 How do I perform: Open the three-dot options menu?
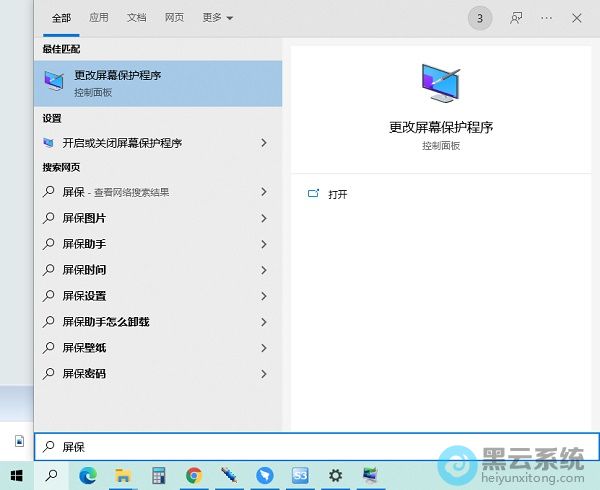coord(546,18)
